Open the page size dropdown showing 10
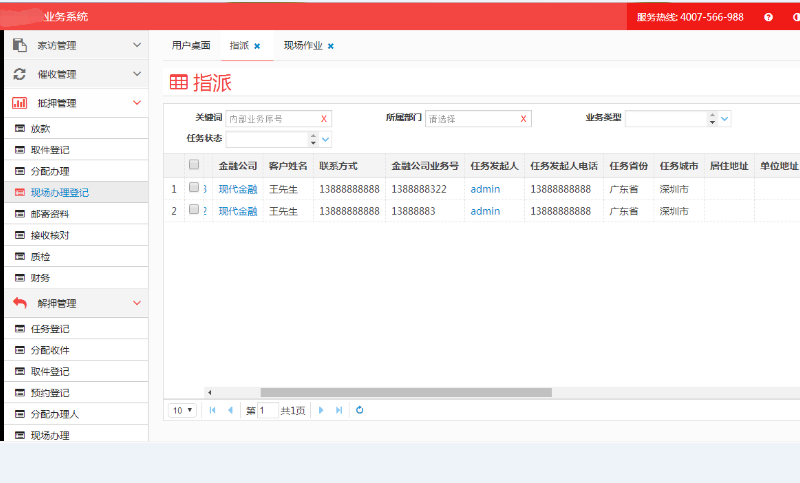This screenshot has width=800, height=483. coord(182,410)
